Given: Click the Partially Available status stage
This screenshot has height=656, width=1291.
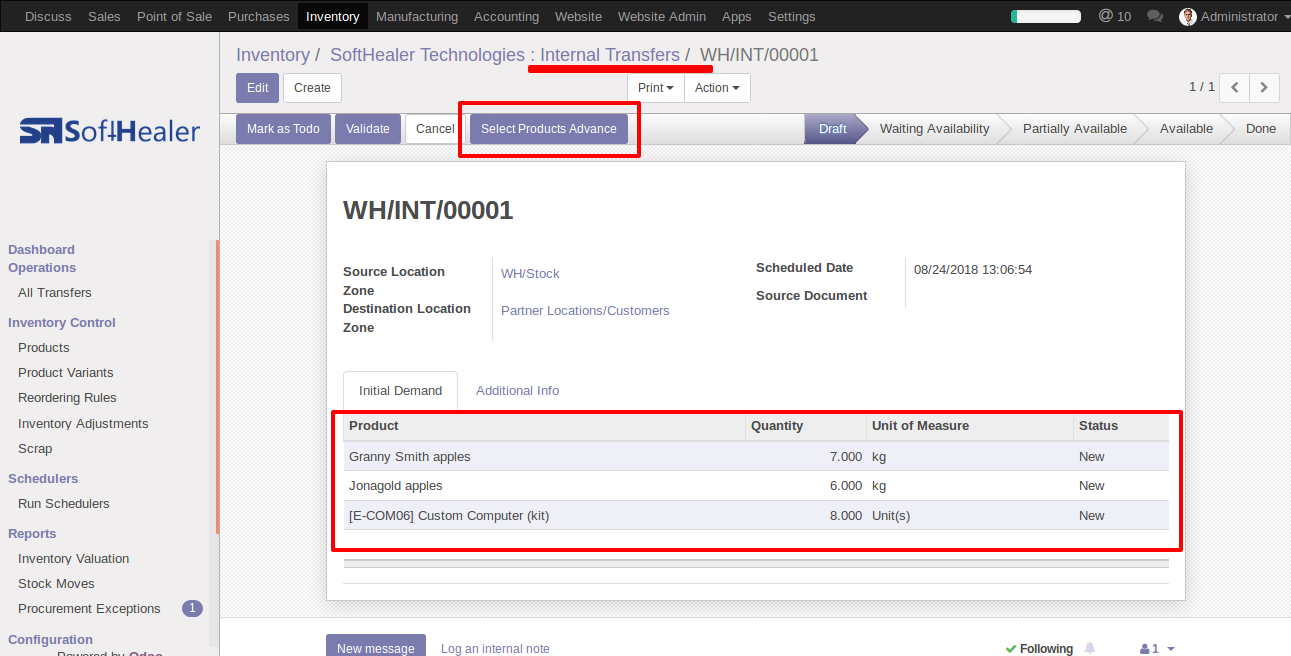Looking at the screenshot, I should (1075, 129).
